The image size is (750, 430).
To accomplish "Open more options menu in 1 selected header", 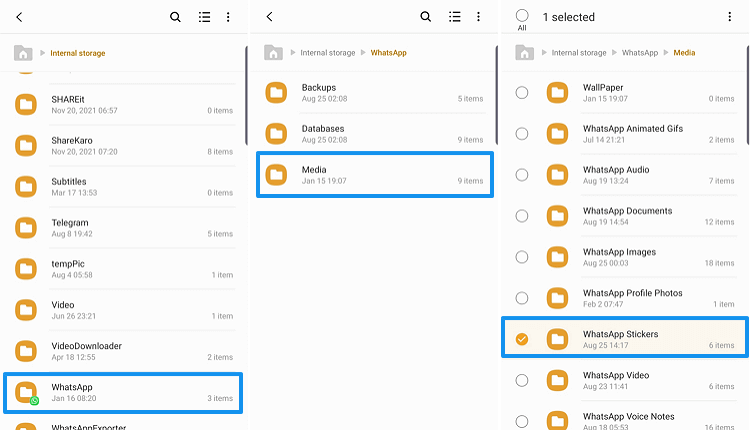I will (x=728, y=17).
